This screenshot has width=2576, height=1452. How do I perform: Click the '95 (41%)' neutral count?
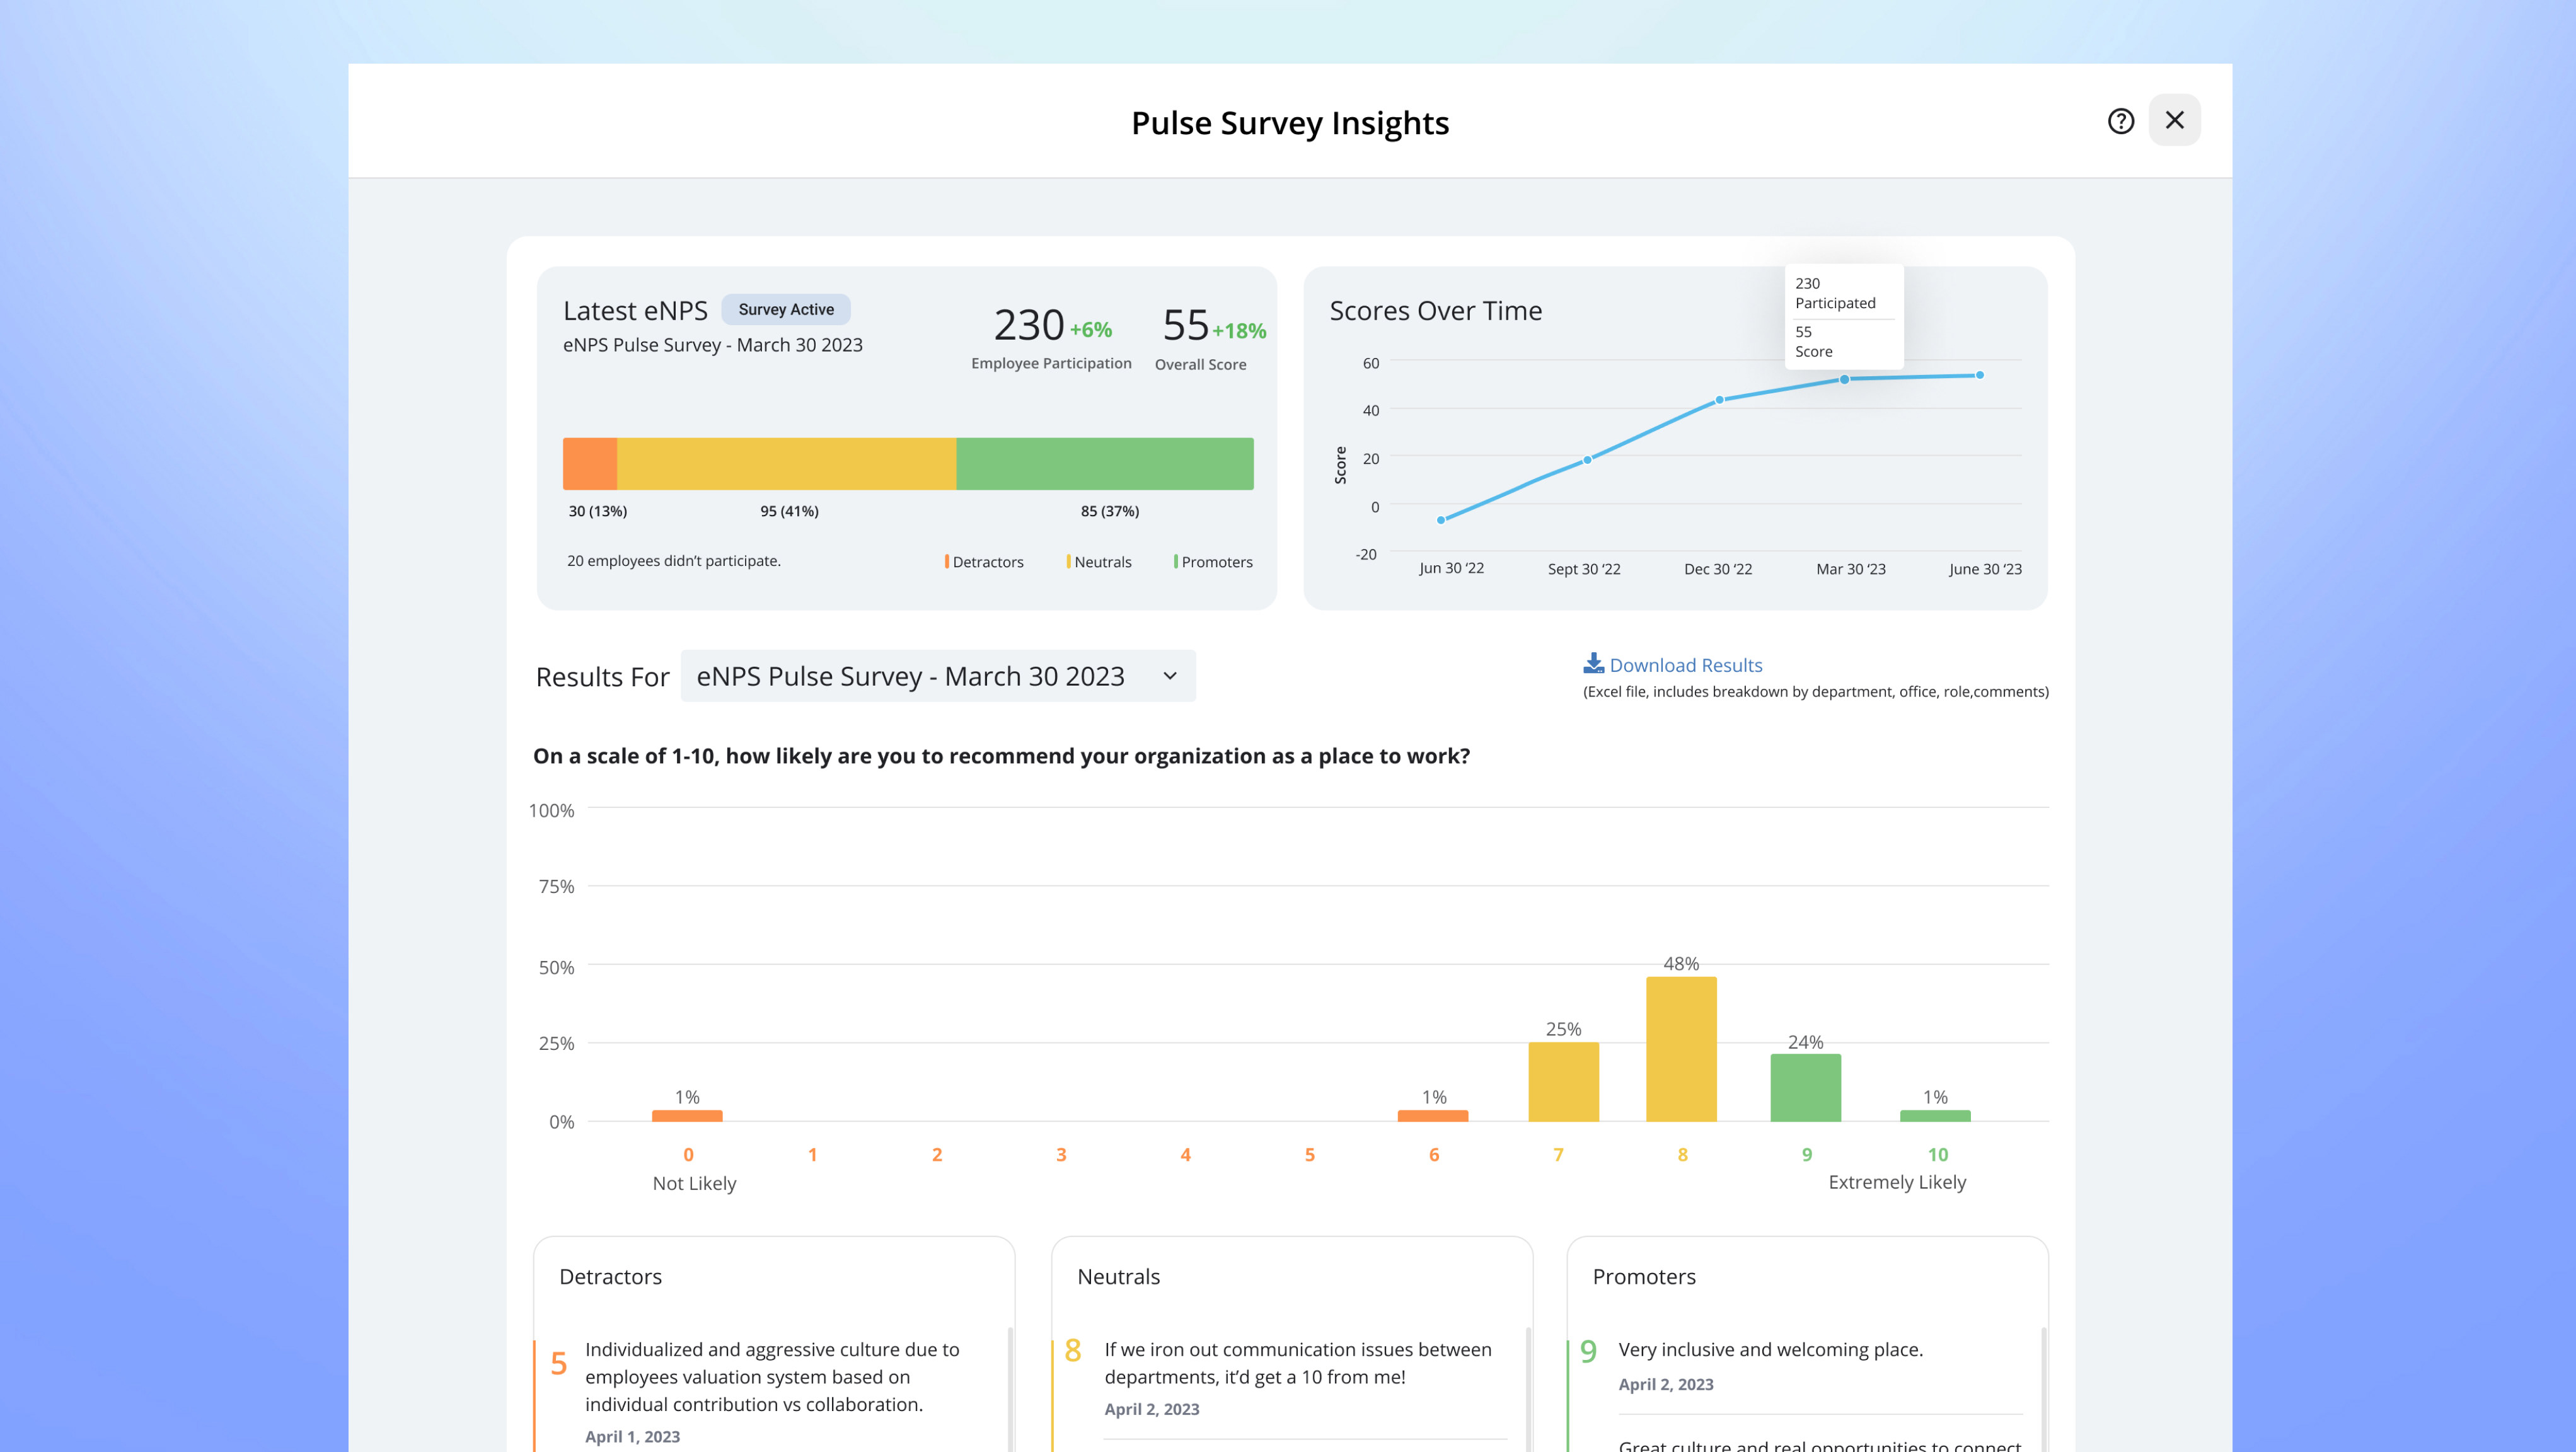click(789, 511)
